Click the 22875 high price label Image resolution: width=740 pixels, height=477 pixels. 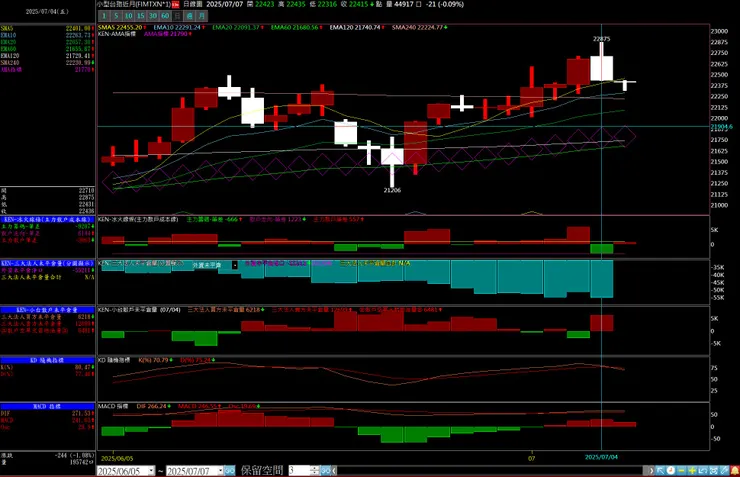tap(601, 39)
